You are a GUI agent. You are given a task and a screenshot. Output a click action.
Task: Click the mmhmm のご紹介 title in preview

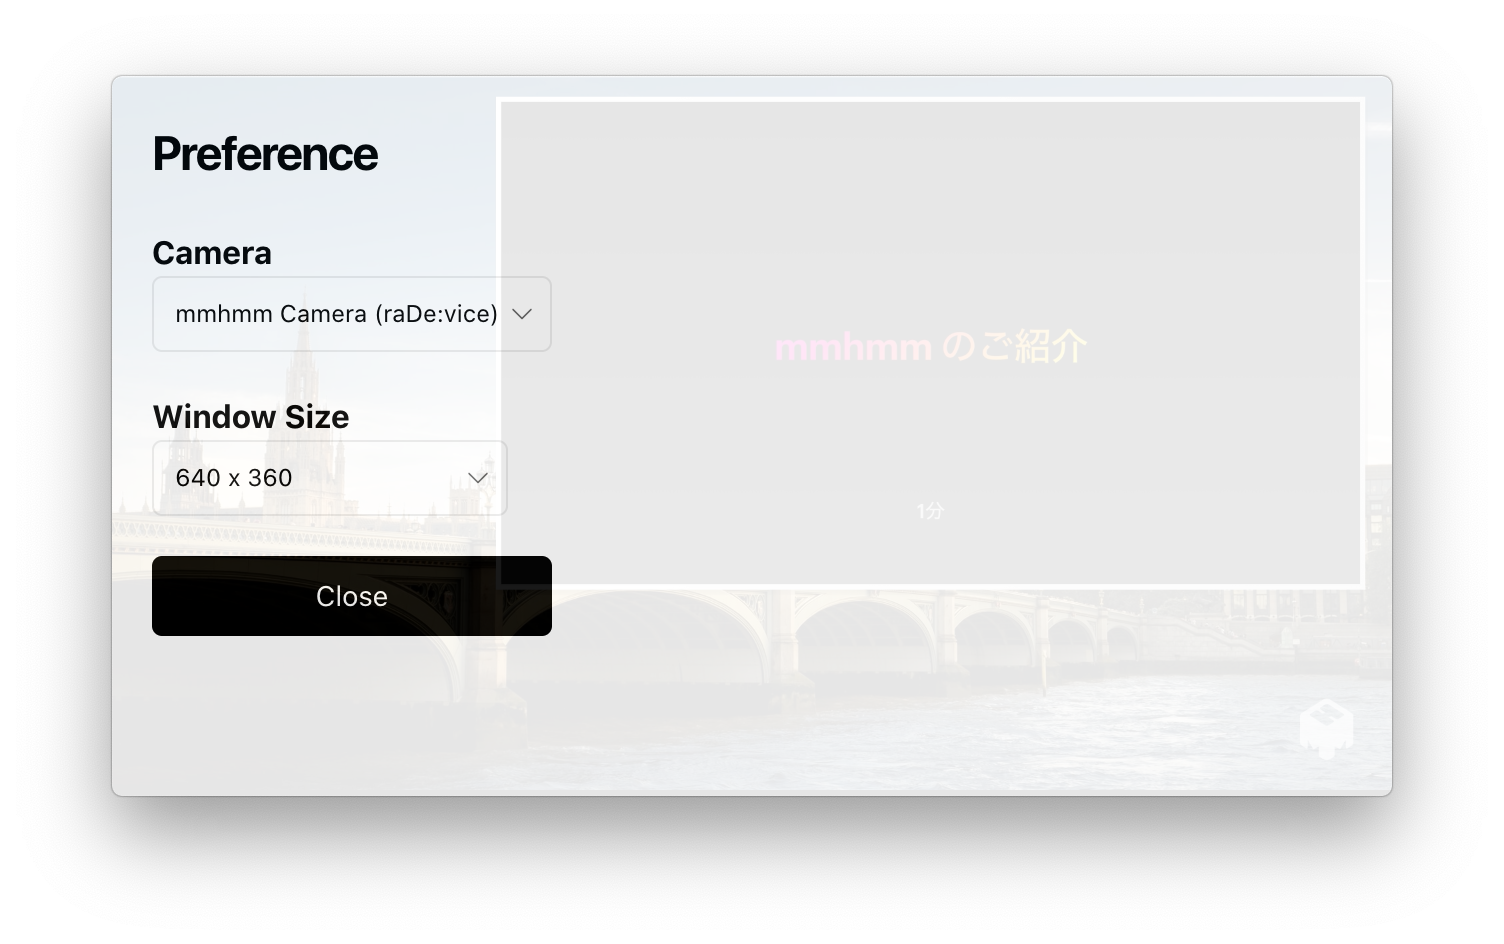coord(930,347)
